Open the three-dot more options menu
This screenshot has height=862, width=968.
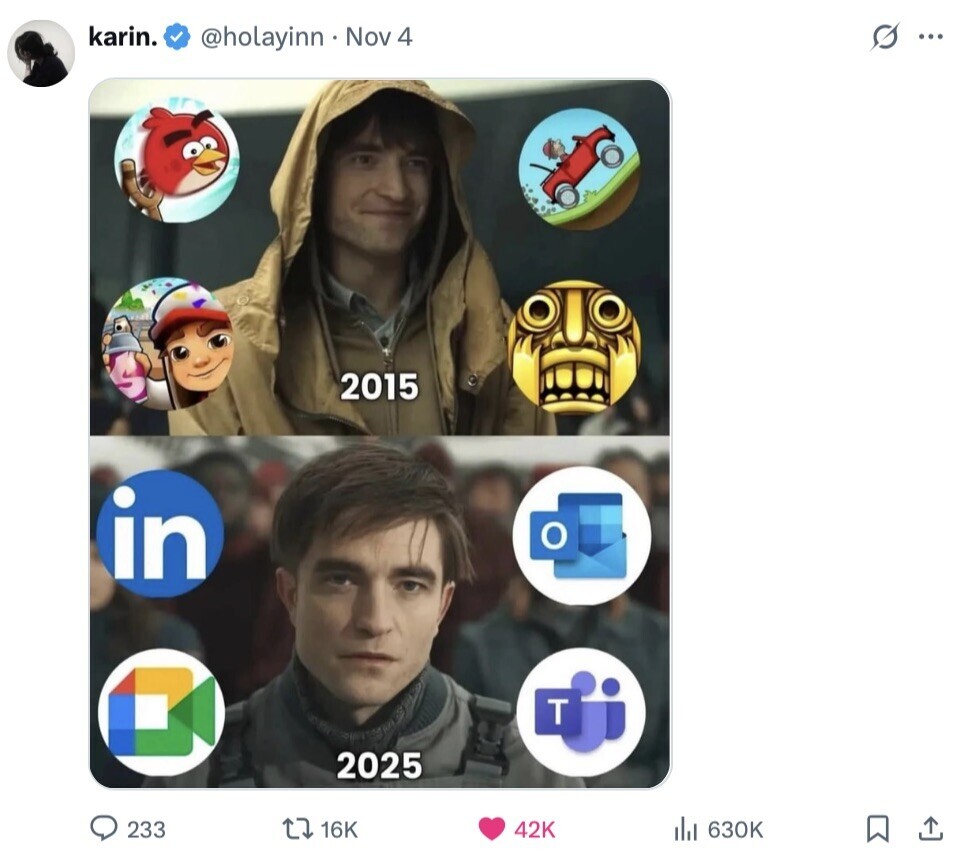click(931, 37)
